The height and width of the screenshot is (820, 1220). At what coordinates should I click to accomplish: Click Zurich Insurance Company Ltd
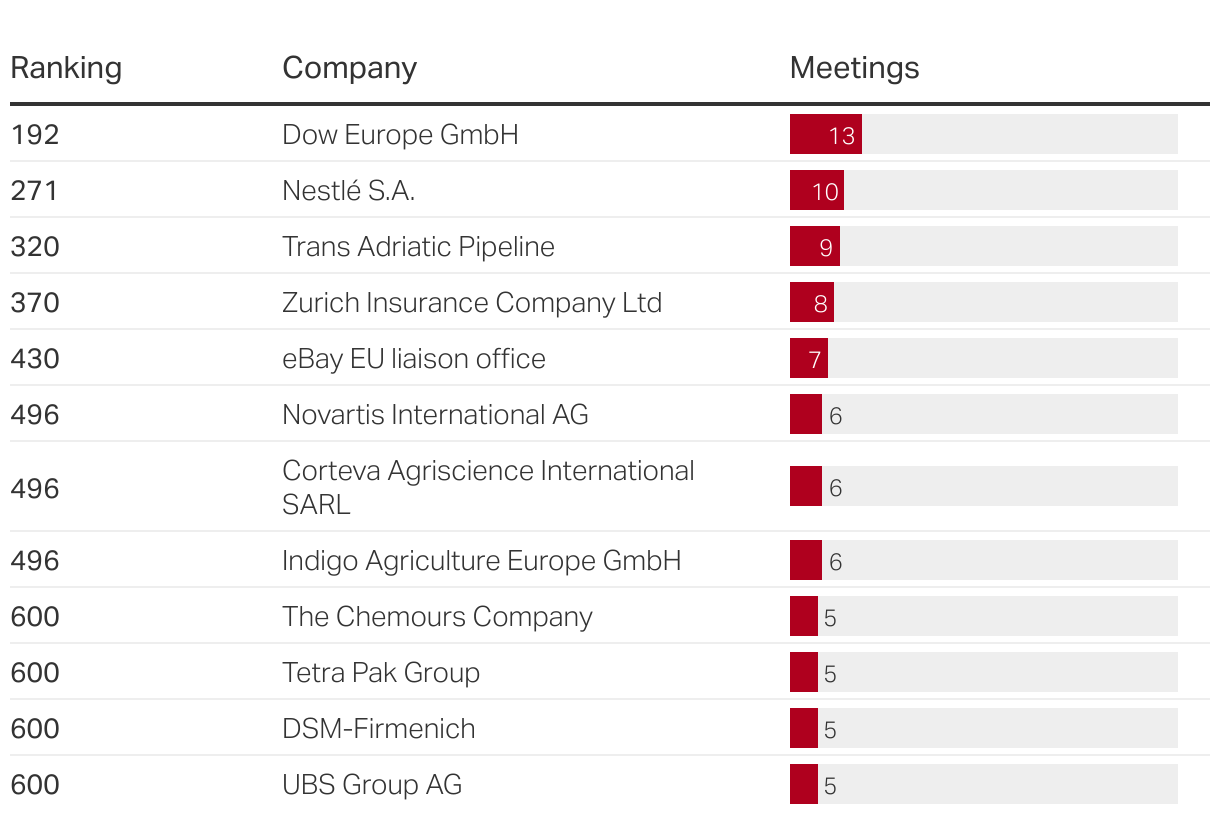(x=472, y=302)
